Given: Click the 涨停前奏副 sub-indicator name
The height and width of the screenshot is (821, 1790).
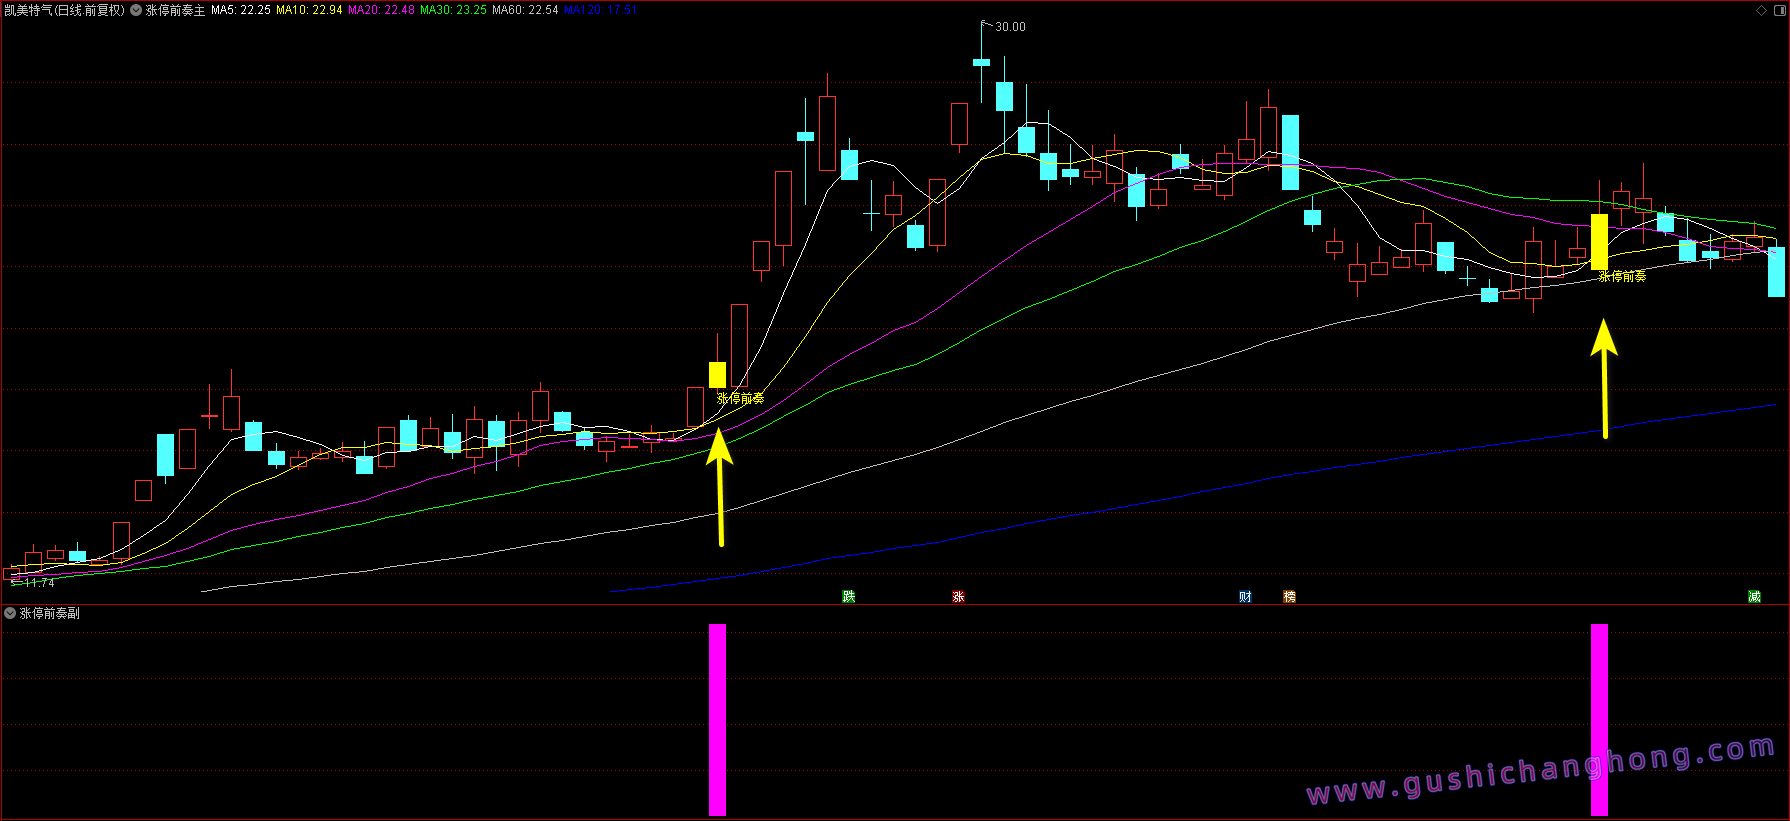Looking at the screenshot, I should coord(50,613).
